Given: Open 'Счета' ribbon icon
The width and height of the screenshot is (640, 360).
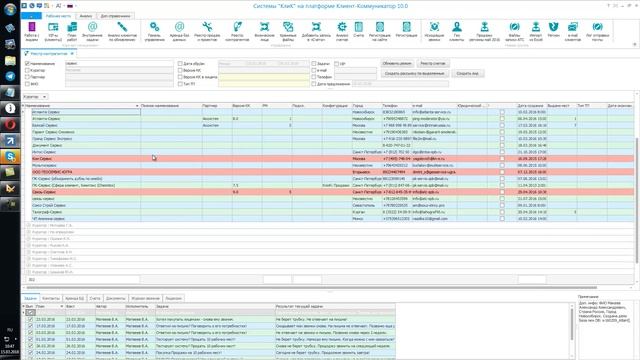Looking at the screenshot, I should (x=358, y=30).
